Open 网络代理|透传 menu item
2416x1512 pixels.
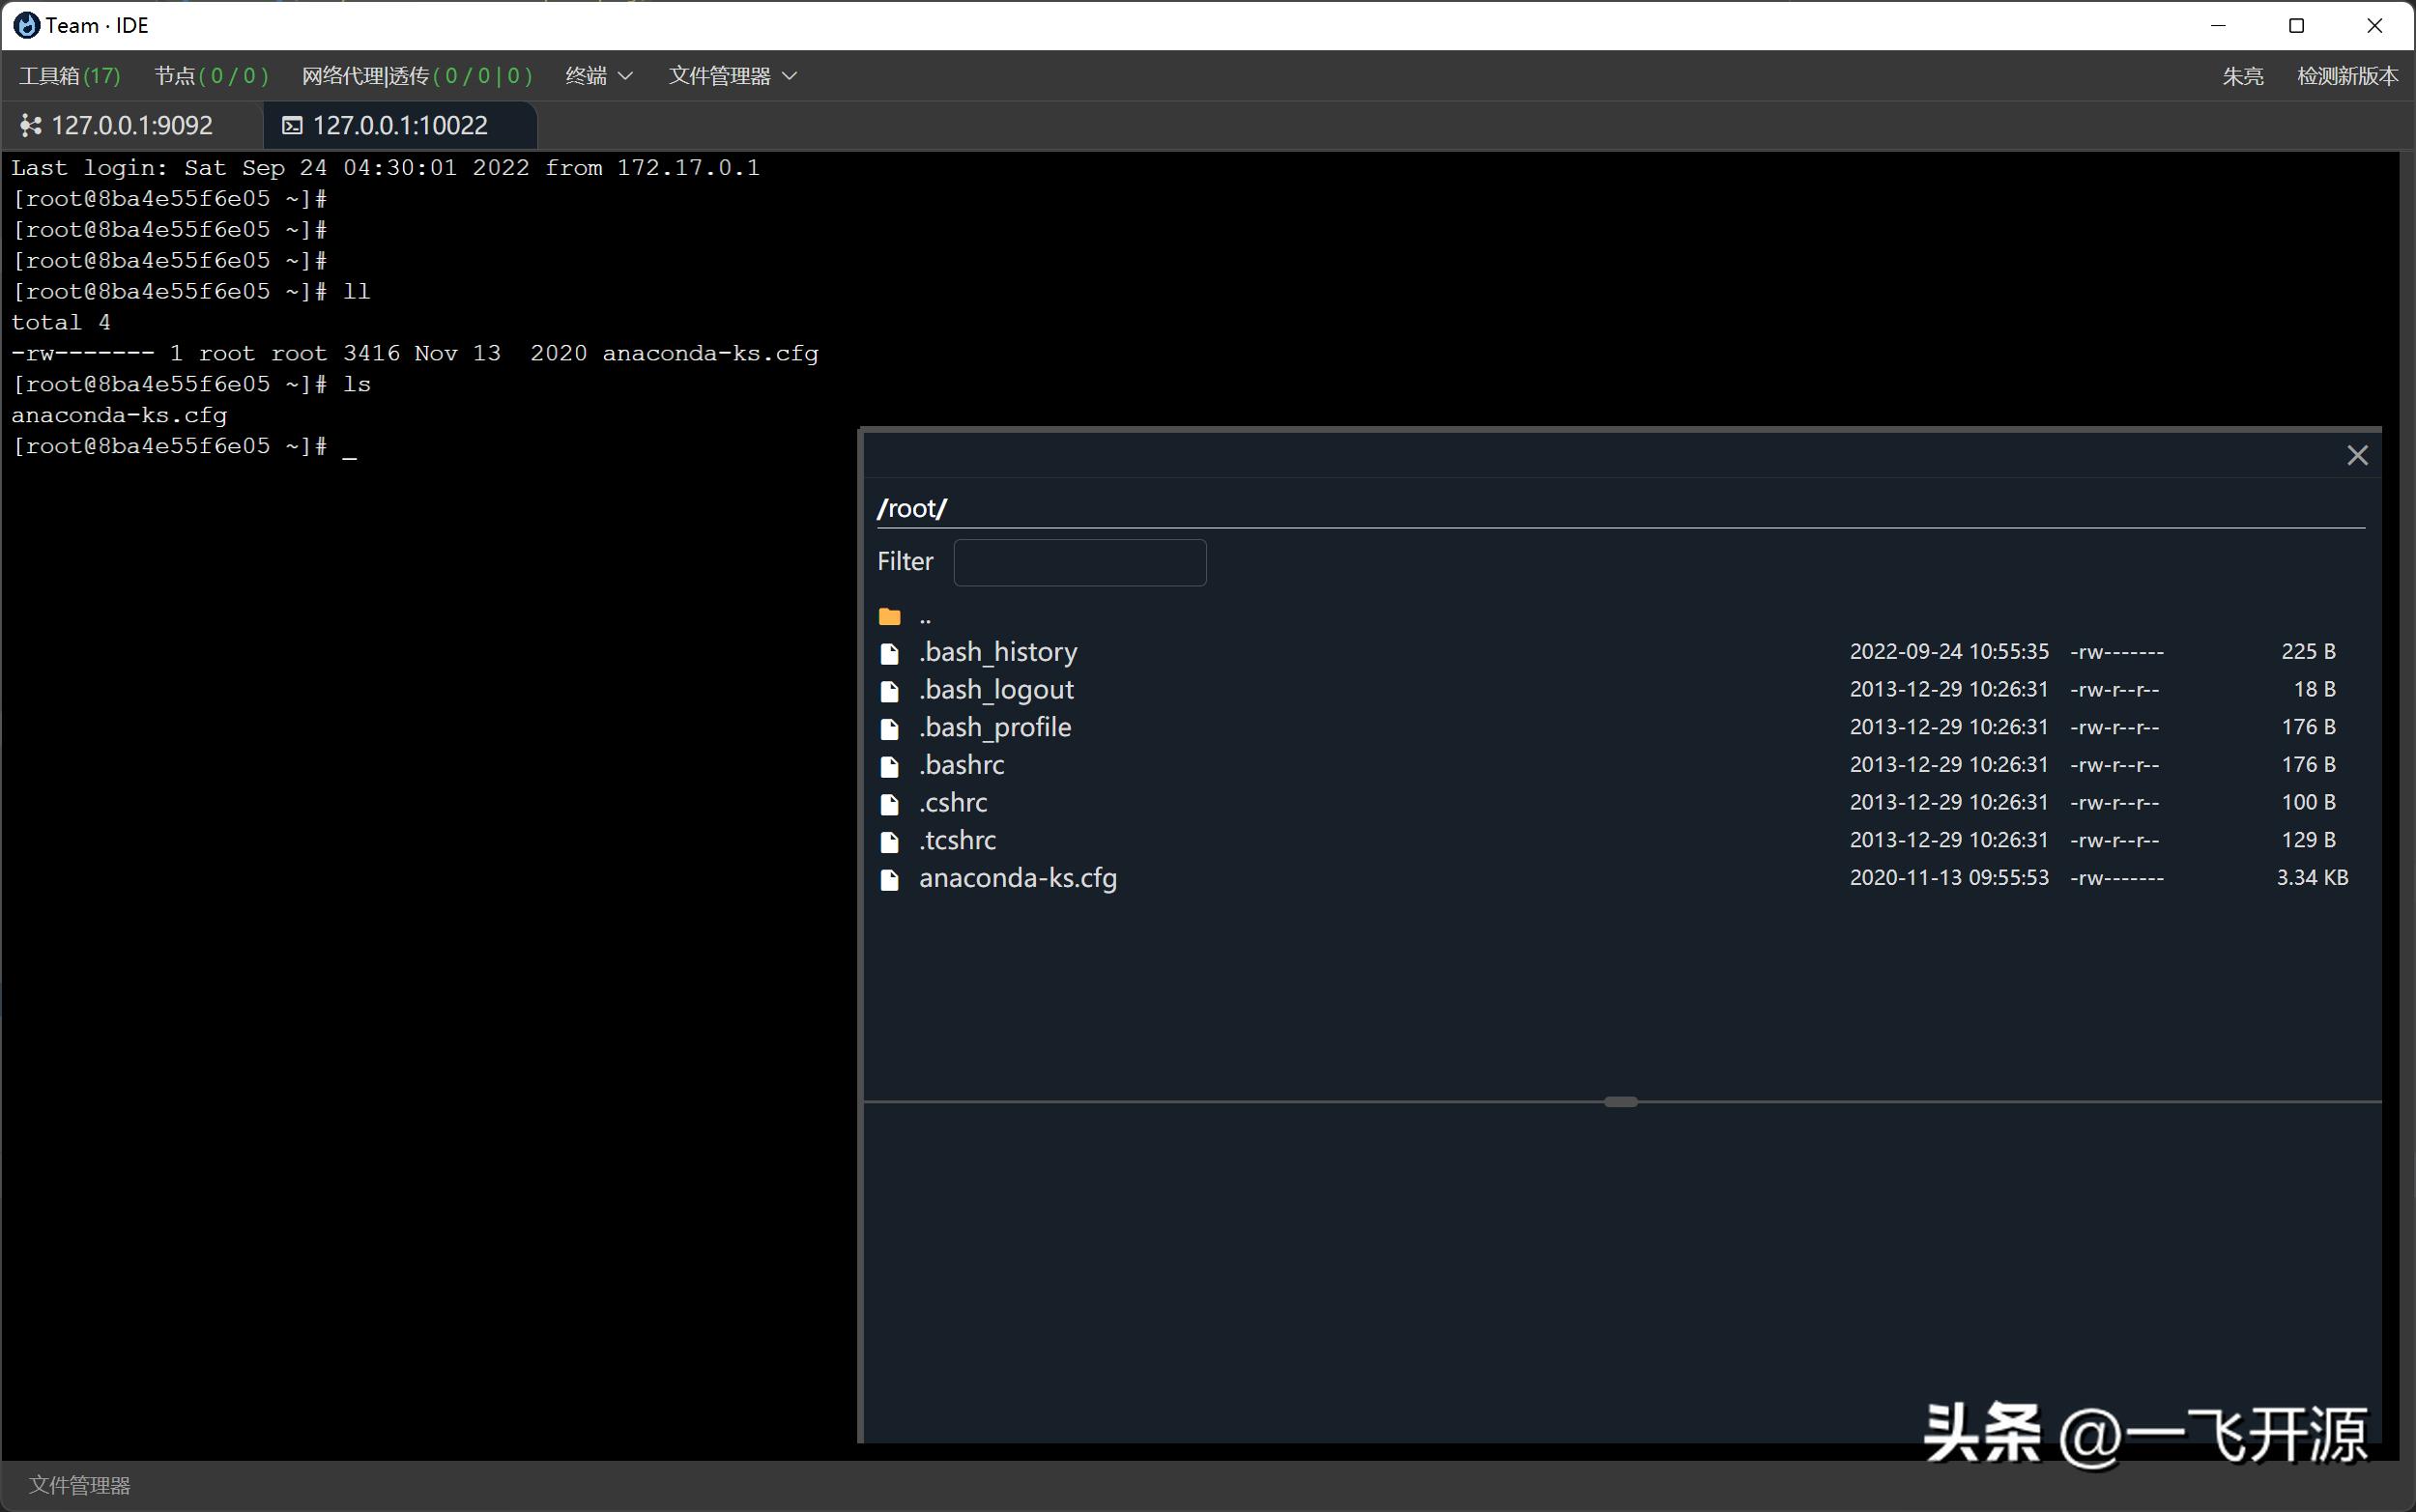point(416,76)
